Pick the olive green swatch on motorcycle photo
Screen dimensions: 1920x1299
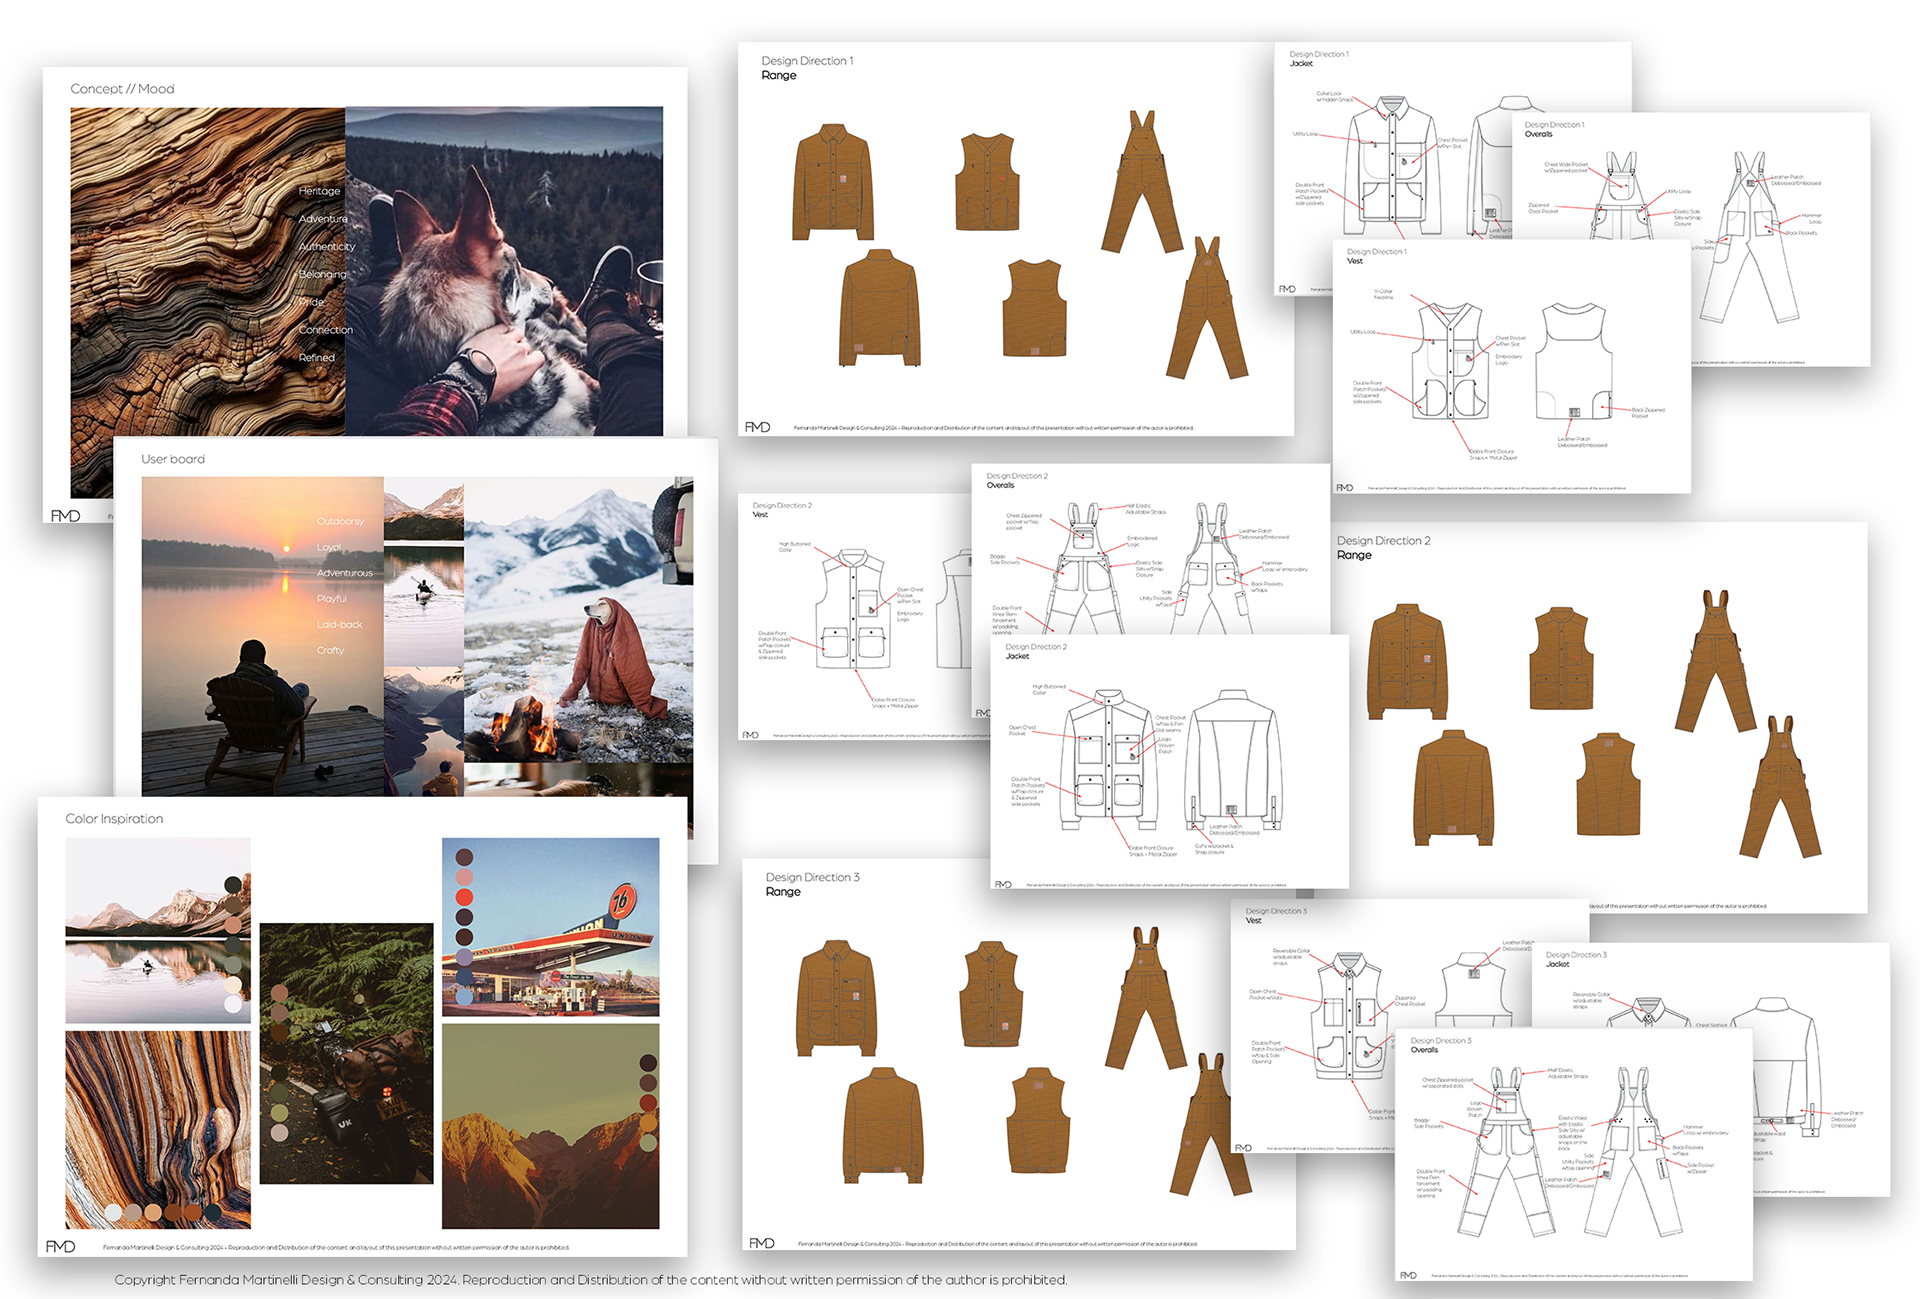(x=279, y=1112)
